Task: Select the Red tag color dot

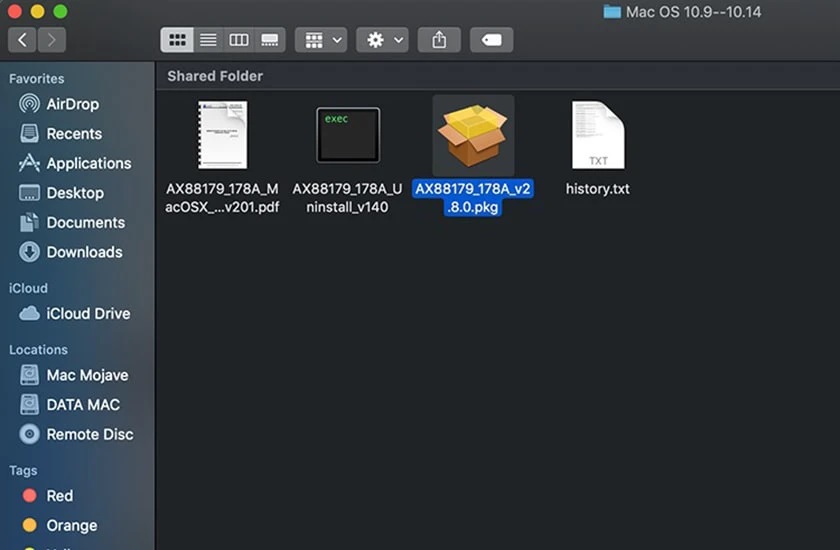Action: tap(29, 496)
